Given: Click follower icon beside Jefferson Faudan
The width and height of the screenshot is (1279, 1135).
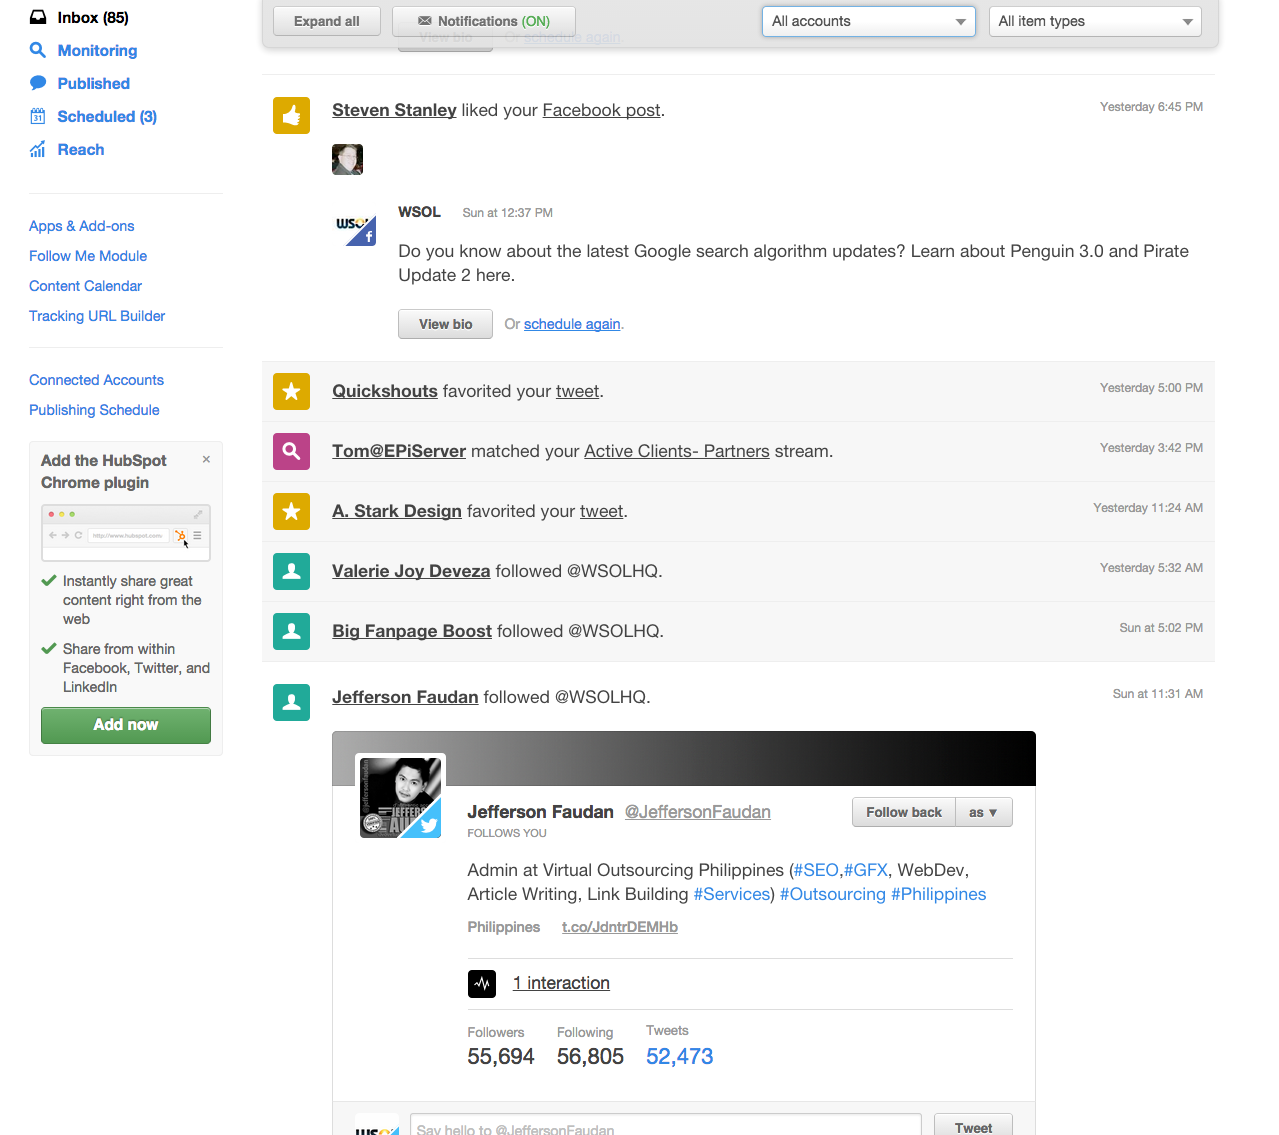Looking at the screenshot, I should tap(291, 702).
